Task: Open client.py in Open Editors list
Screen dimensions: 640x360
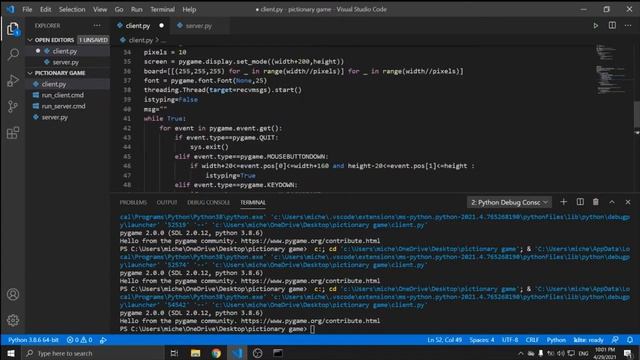Action: point(68,51)
